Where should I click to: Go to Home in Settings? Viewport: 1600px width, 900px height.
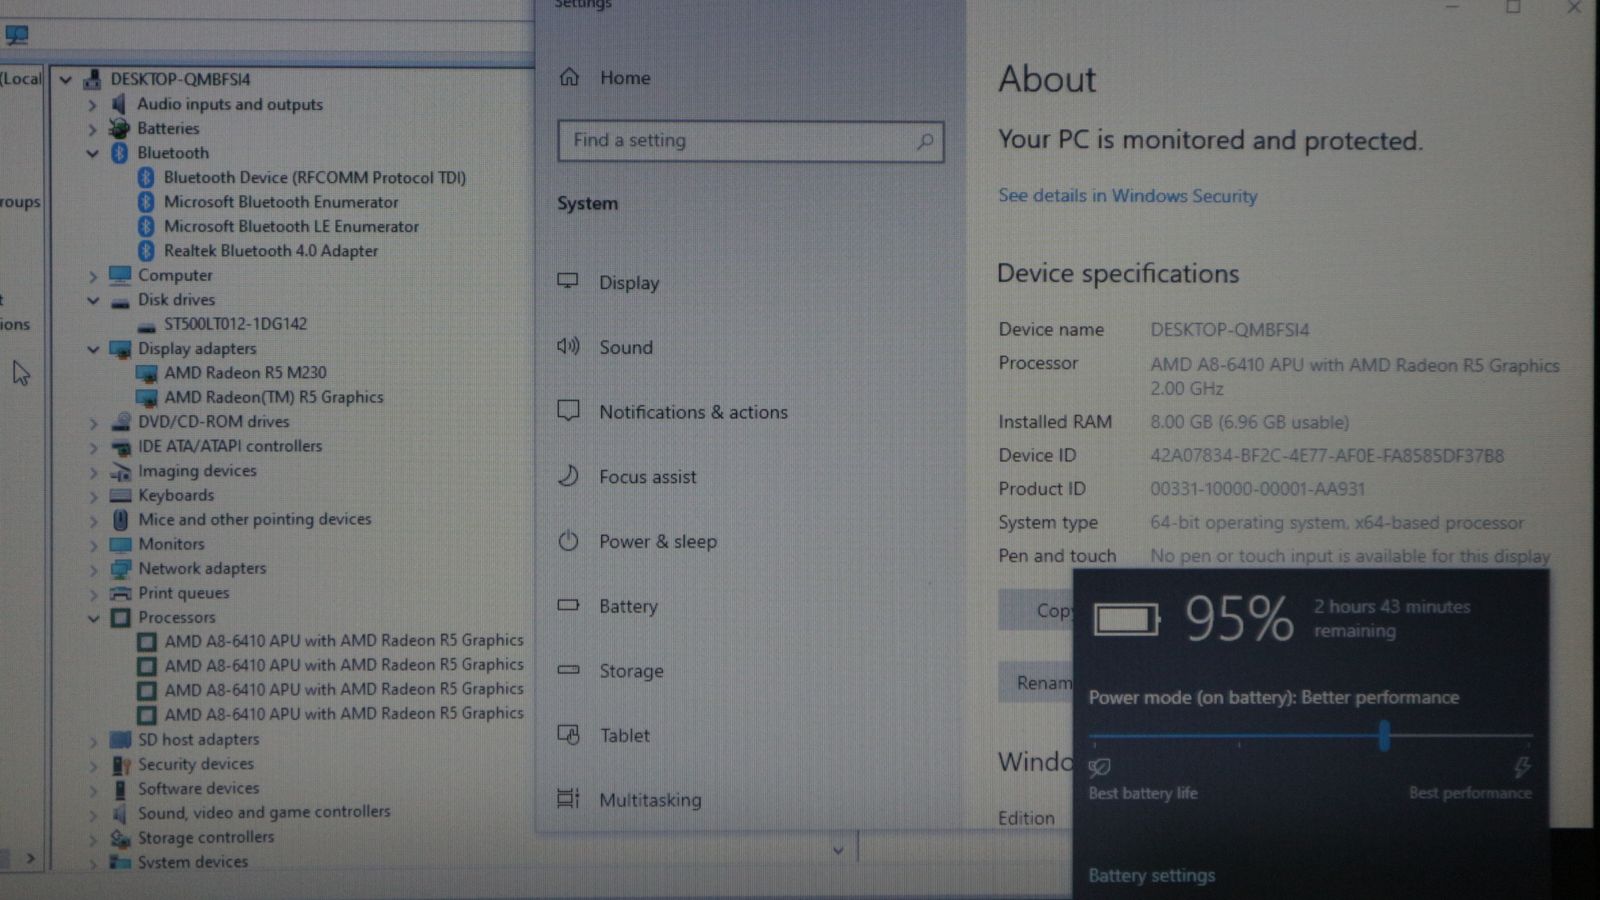point(625,78)
